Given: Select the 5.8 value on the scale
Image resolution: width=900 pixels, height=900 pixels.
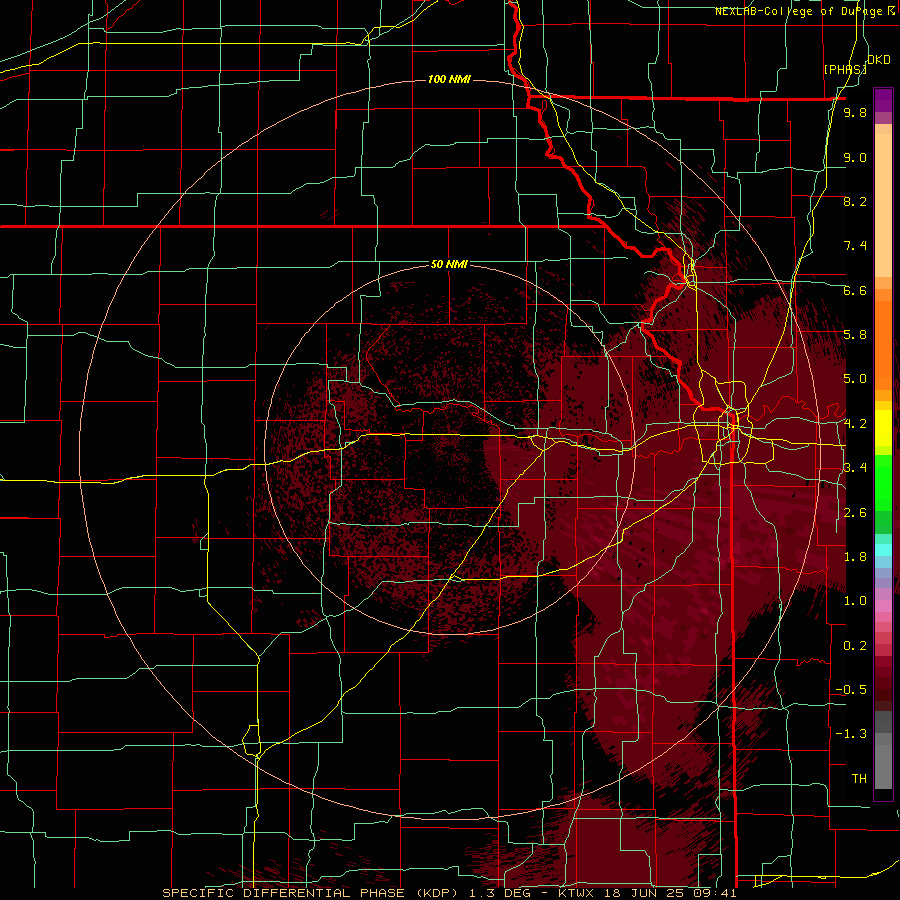Looking at the screenshot, I should [855, 335].
